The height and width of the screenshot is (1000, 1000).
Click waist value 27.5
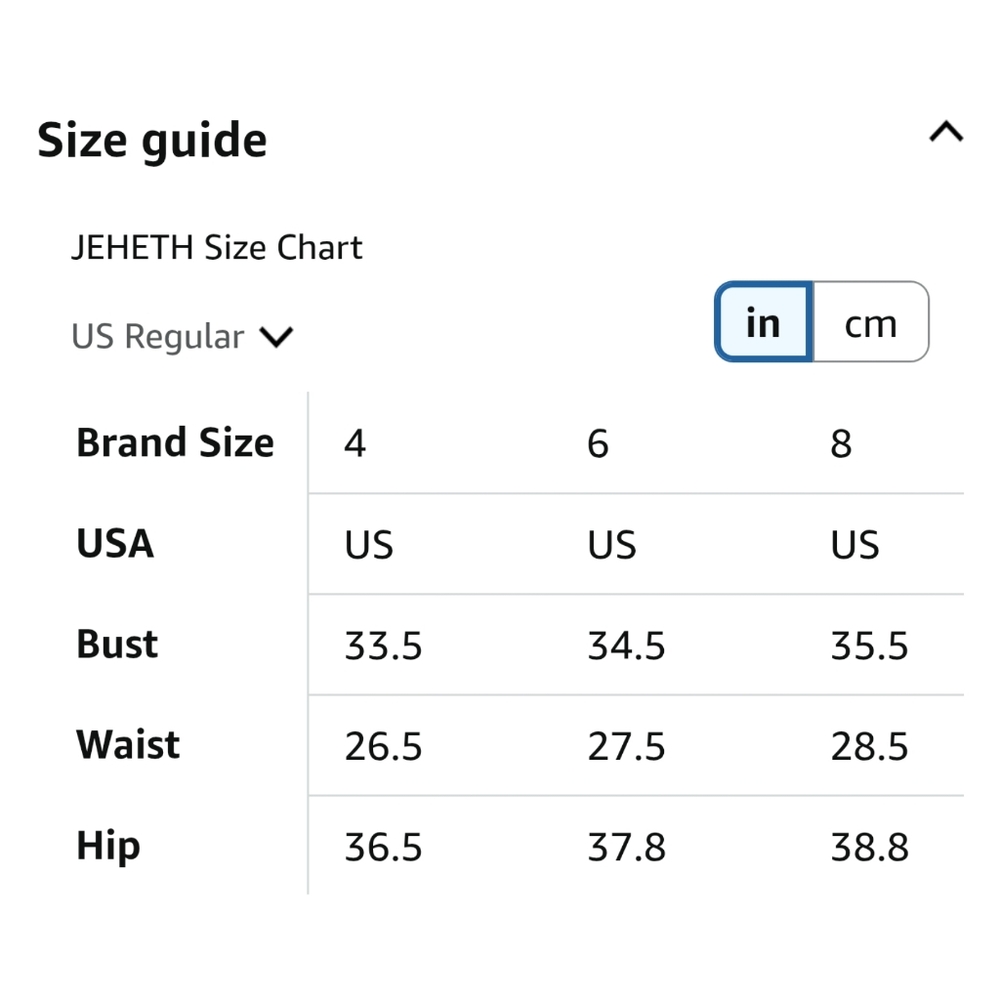point(626,746)
